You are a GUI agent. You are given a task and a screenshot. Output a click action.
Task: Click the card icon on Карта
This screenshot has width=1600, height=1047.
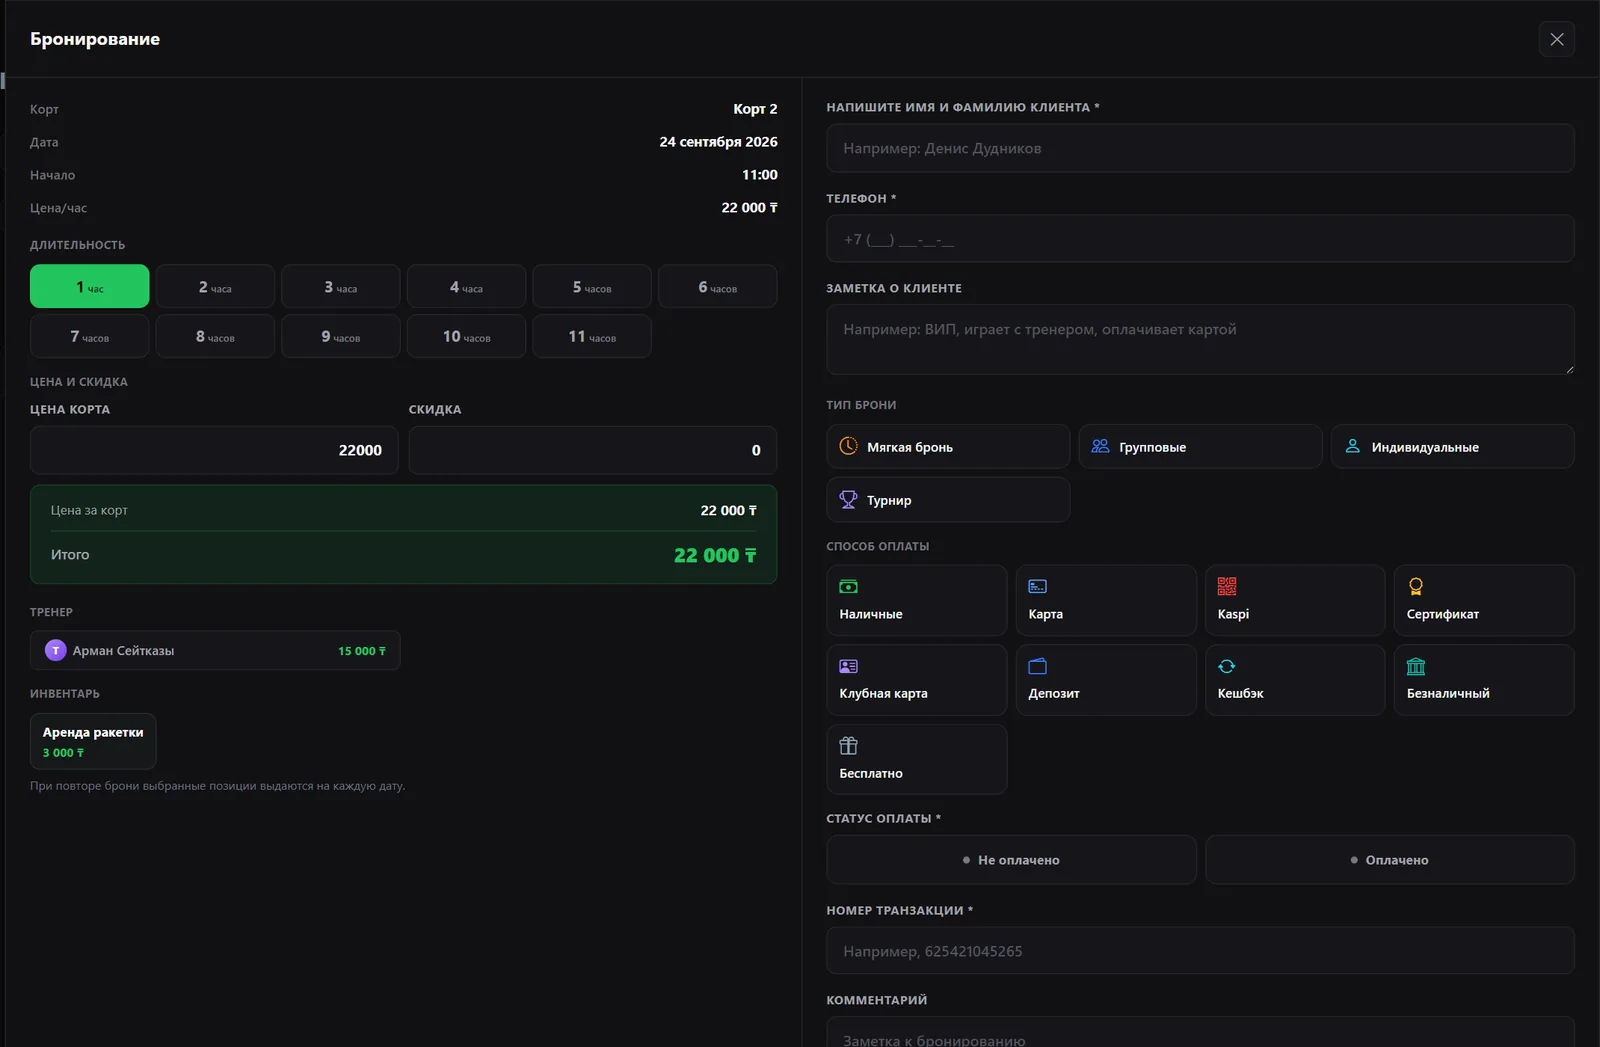[x=1037, y=586]
